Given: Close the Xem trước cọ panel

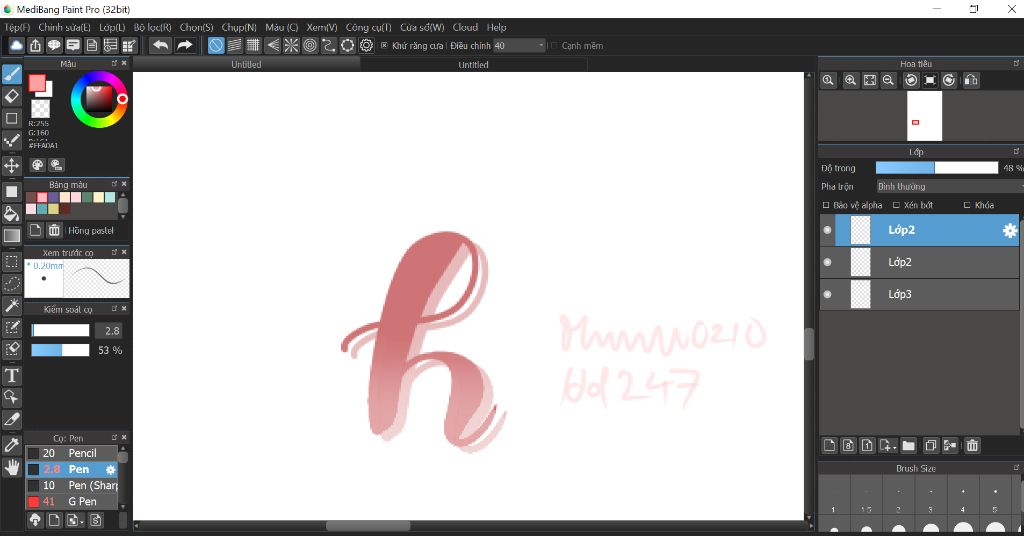Looking at the screenshot, I should point(124,252).
